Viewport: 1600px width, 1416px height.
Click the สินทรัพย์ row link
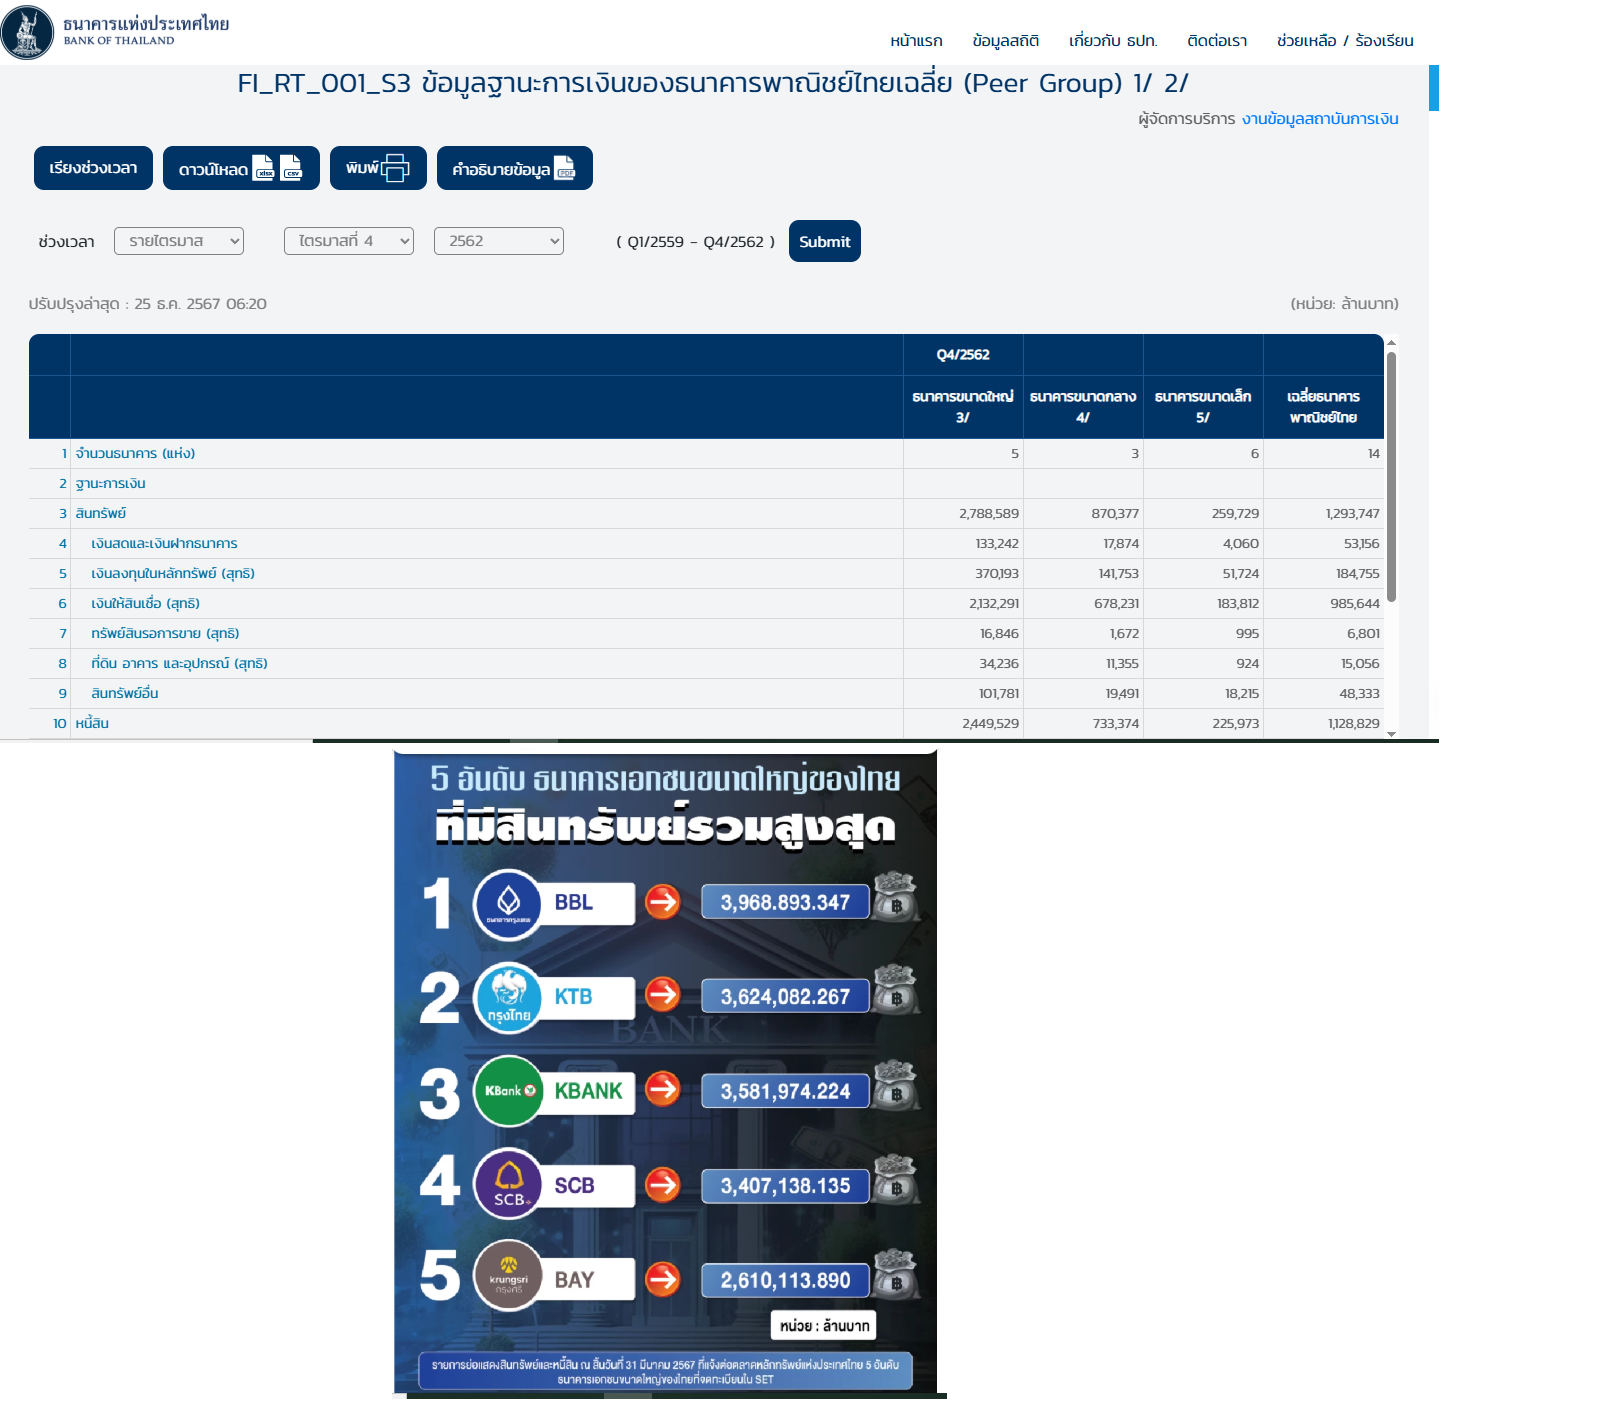(101, 513)
